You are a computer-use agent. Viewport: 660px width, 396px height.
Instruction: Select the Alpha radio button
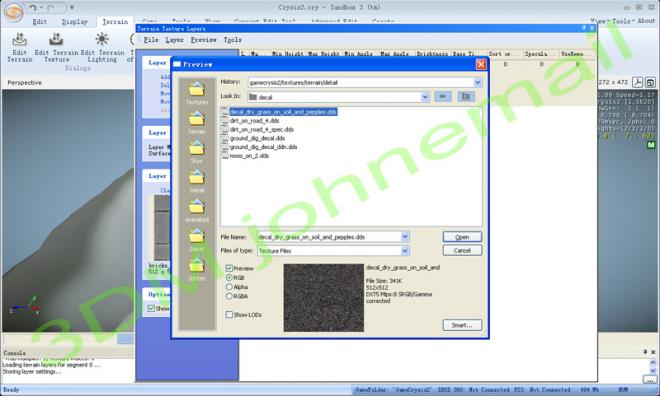229,287
